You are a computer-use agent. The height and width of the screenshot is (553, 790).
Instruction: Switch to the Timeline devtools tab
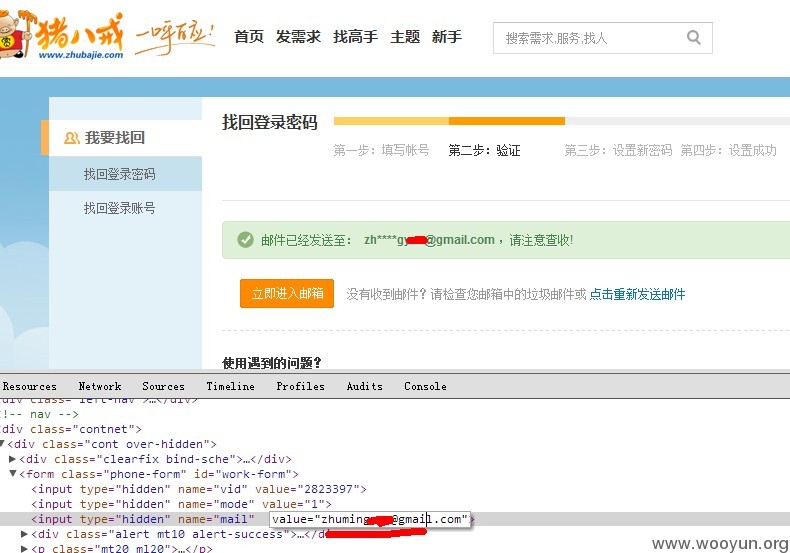[x=230, y=386]
